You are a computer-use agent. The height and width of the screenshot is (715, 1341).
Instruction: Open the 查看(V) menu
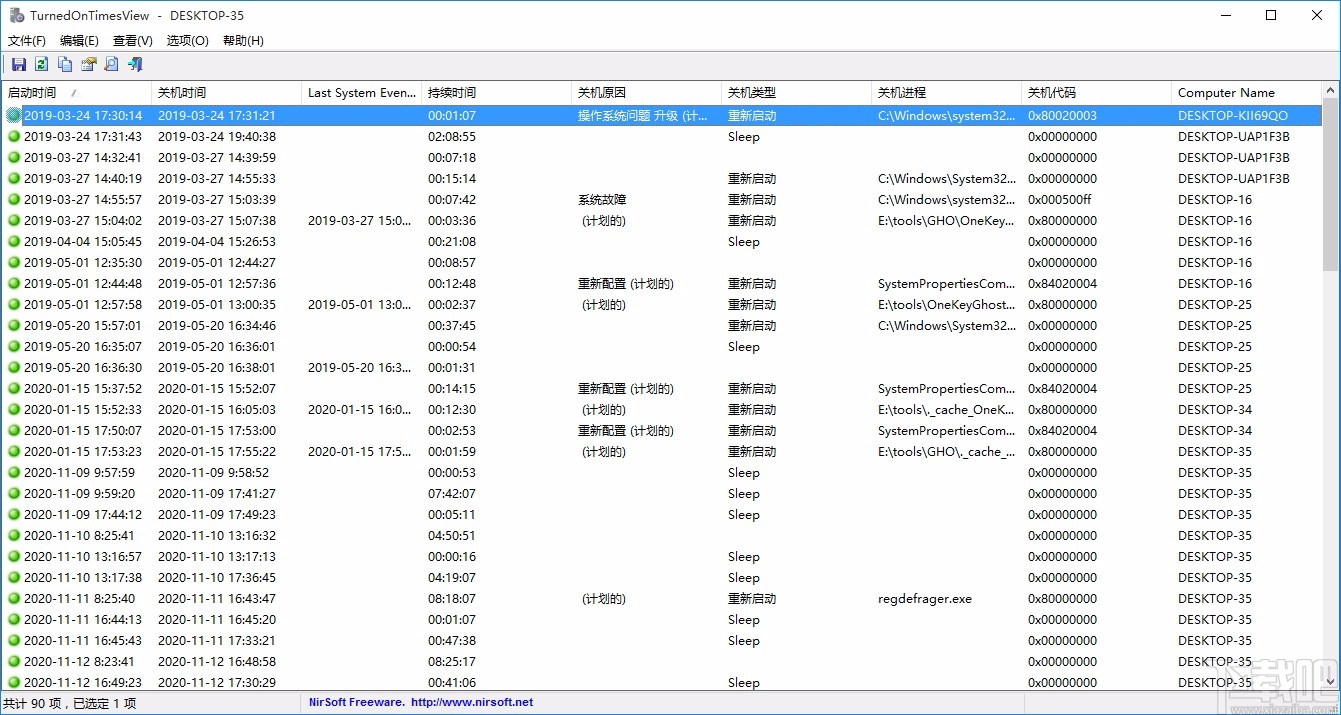(x=132, y=40)
